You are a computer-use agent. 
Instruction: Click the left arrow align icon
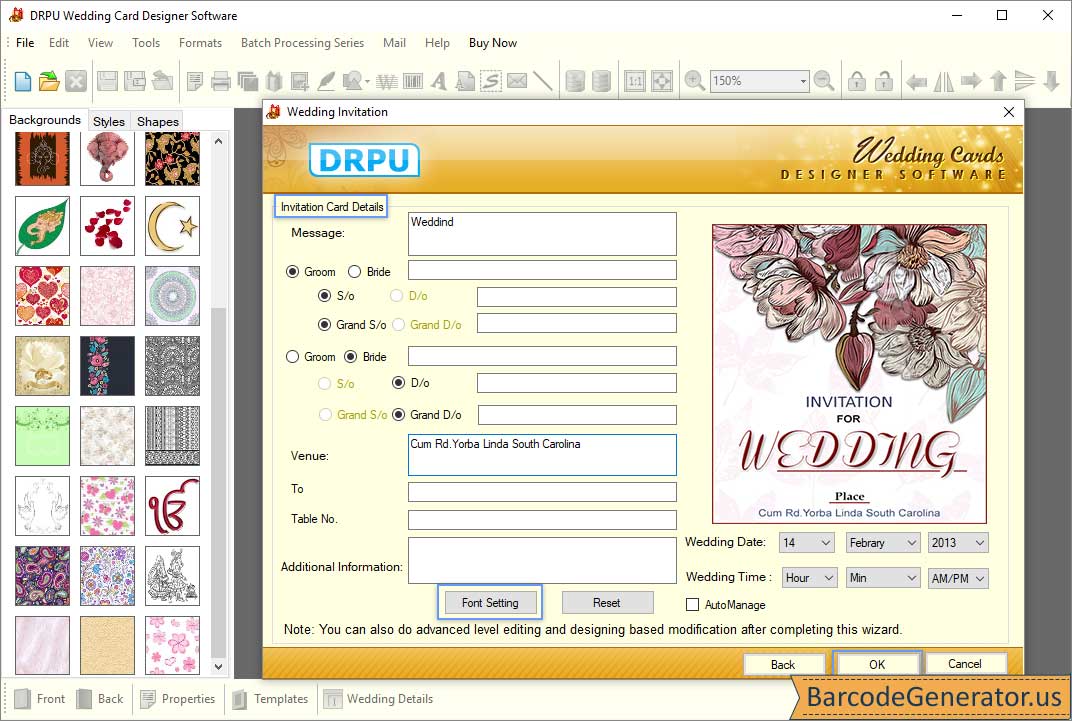click(916, 82)
